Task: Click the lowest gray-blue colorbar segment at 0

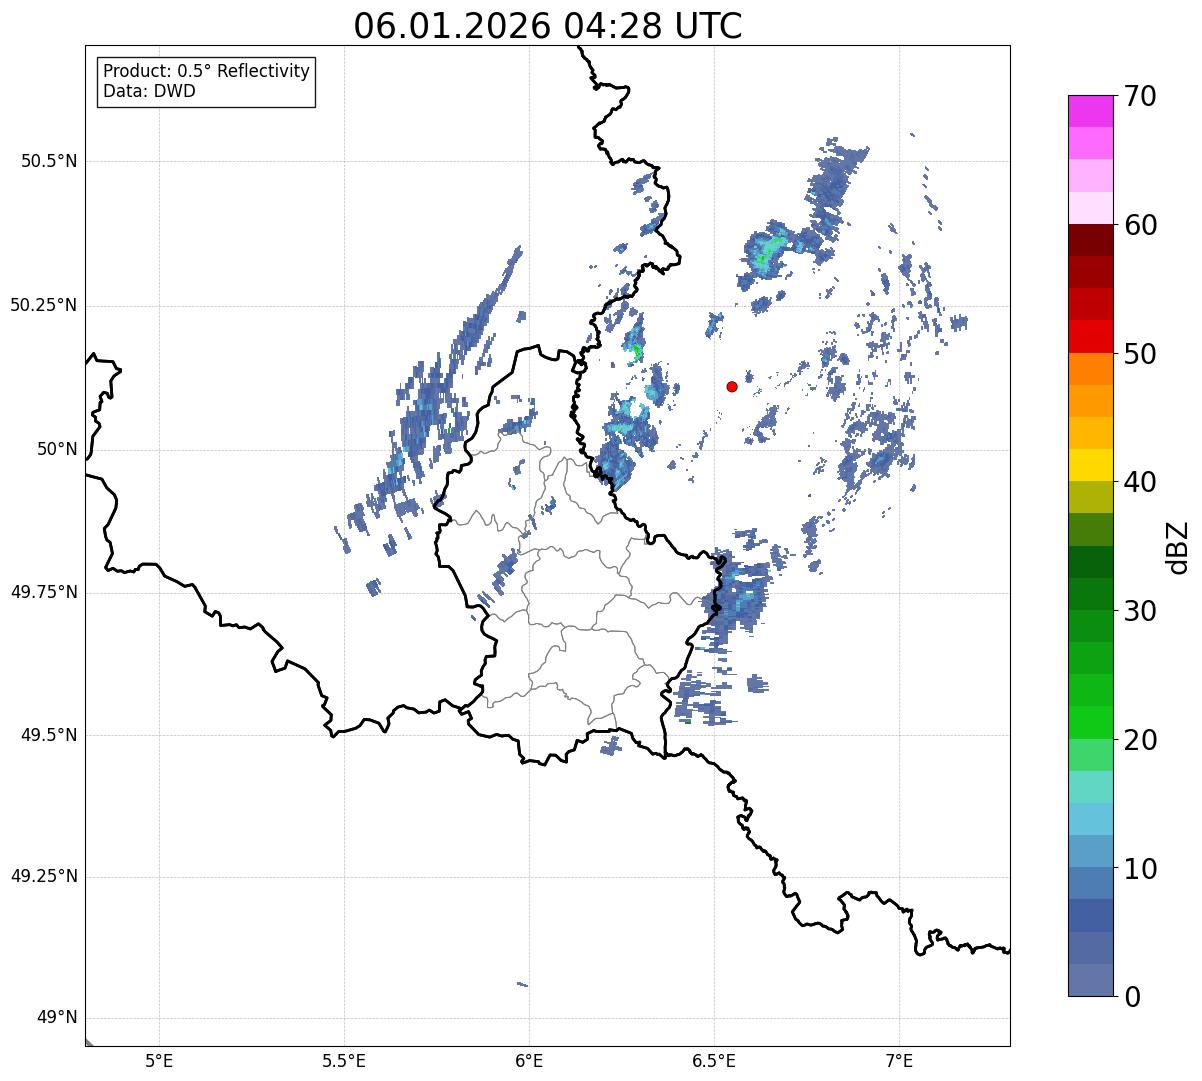Action: point(1090,980)
